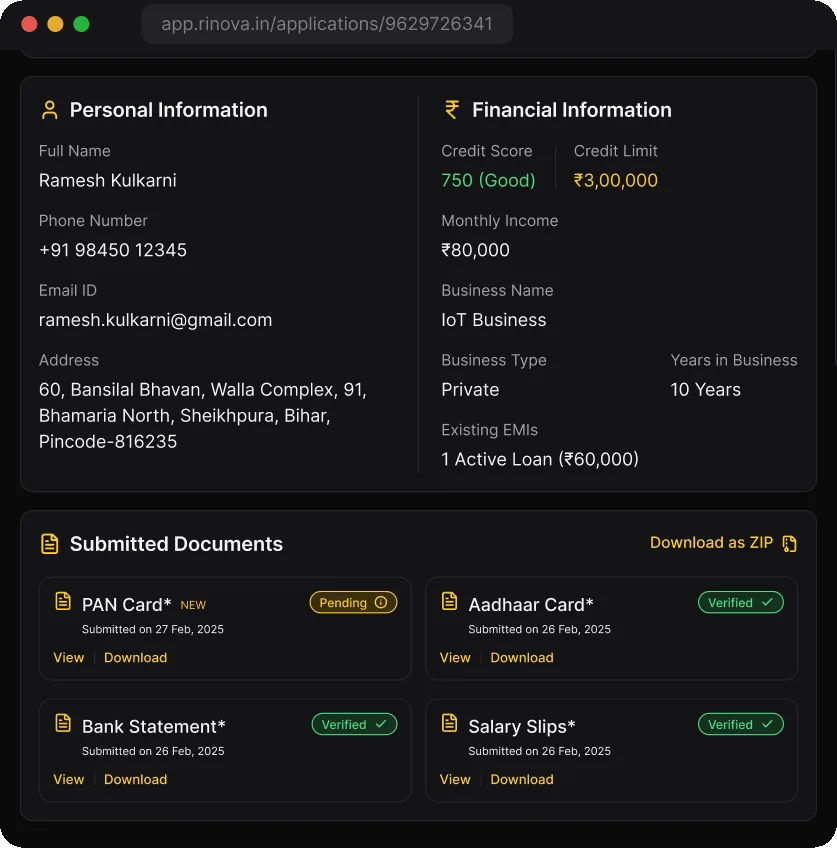Click 1 Active Loan (₹60,000) text

click(540, 459)
